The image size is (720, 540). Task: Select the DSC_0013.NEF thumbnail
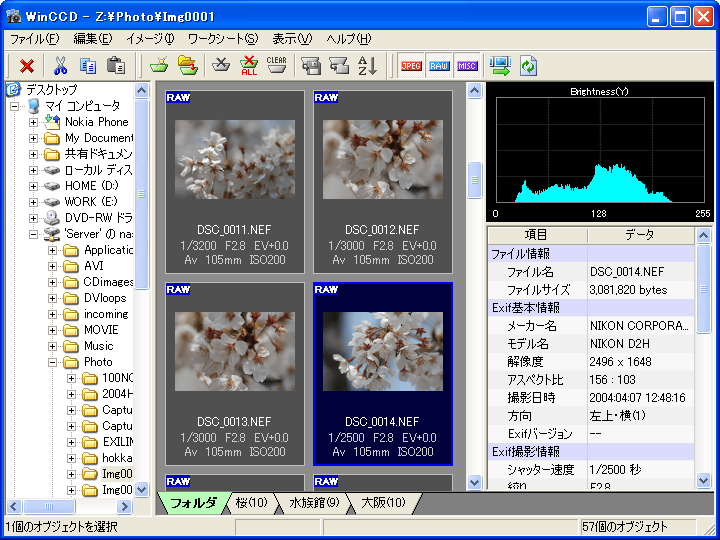235,374
